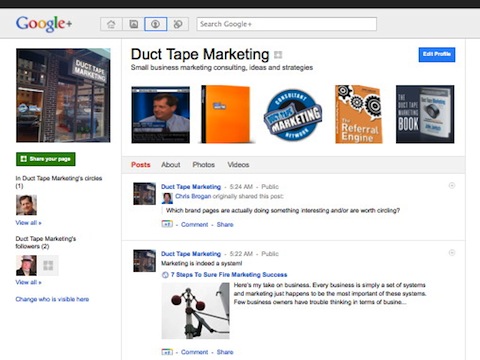Screen dimensions: 480x360
Task: Click the In Duct Tape Marketing's circles heading
Action: (x=59, y=182)
